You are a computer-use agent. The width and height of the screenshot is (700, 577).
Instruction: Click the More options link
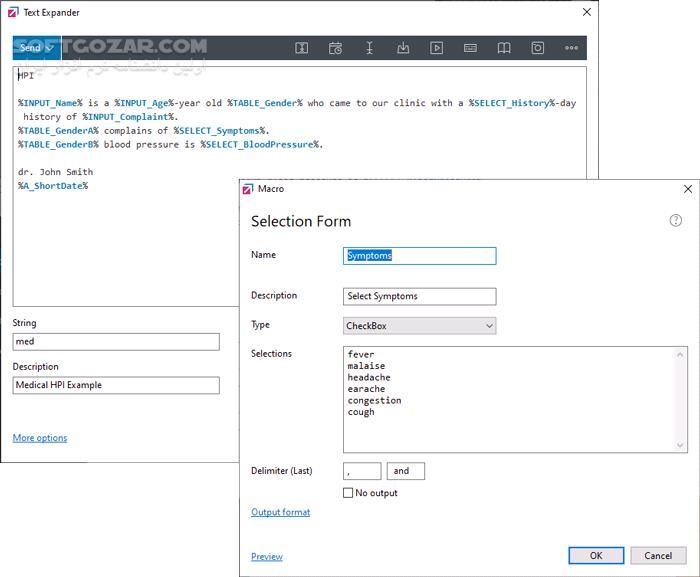40,438
